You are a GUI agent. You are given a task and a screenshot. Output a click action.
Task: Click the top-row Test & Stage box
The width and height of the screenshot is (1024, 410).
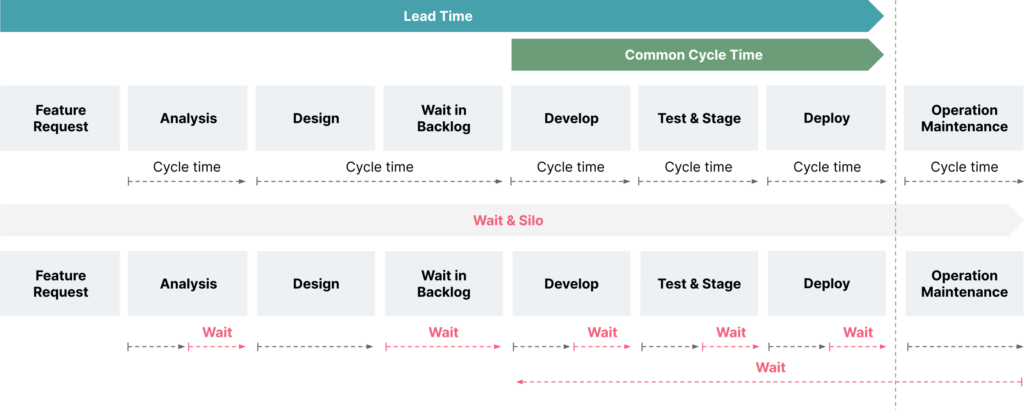pos(699,118)
